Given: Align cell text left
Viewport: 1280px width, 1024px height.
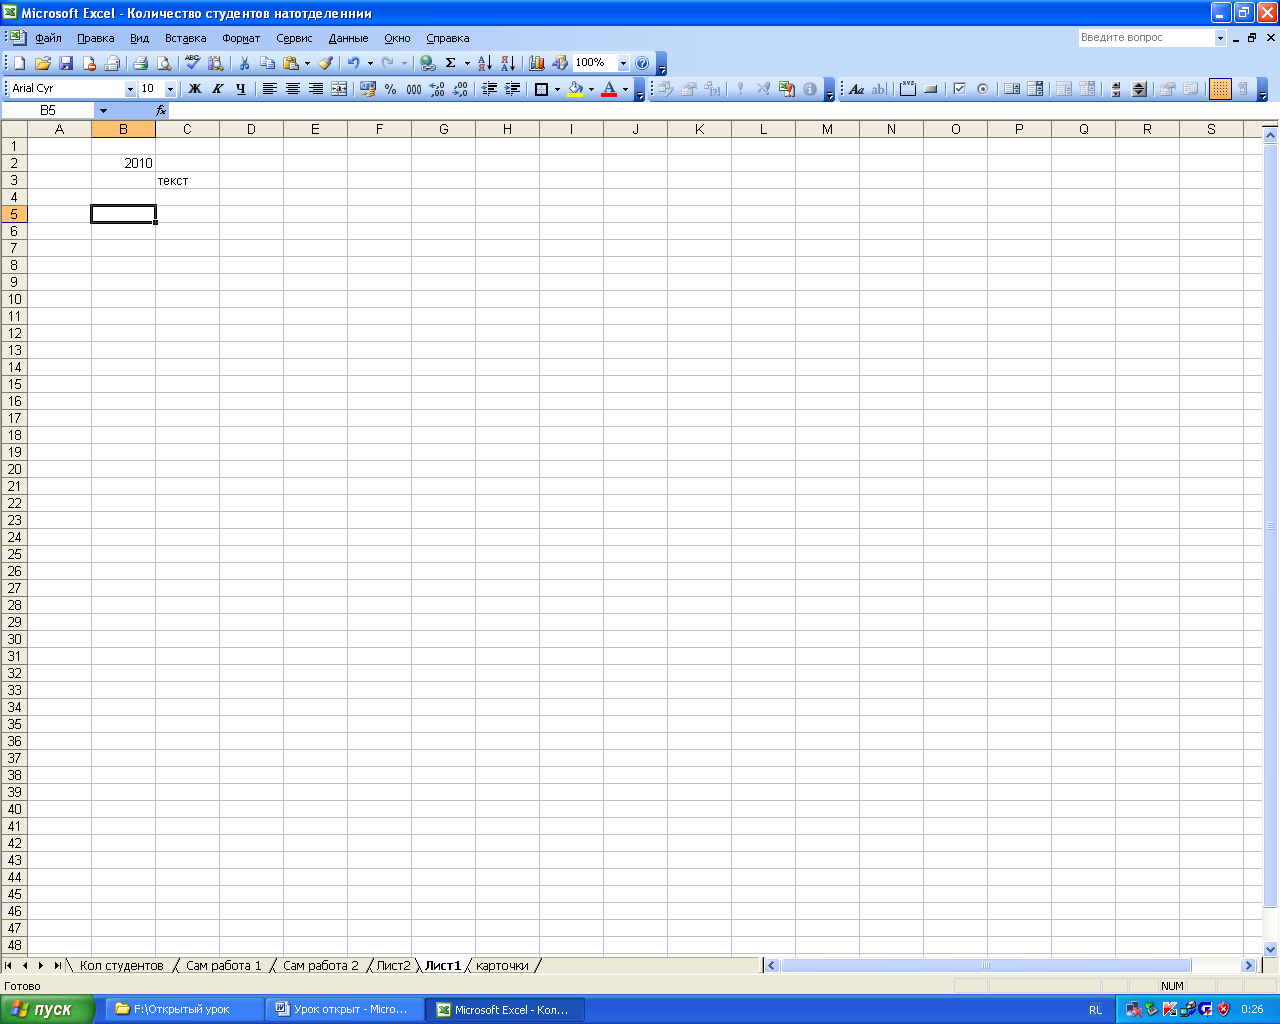Looking at the screenshot, I should click(x=270, y=89).
